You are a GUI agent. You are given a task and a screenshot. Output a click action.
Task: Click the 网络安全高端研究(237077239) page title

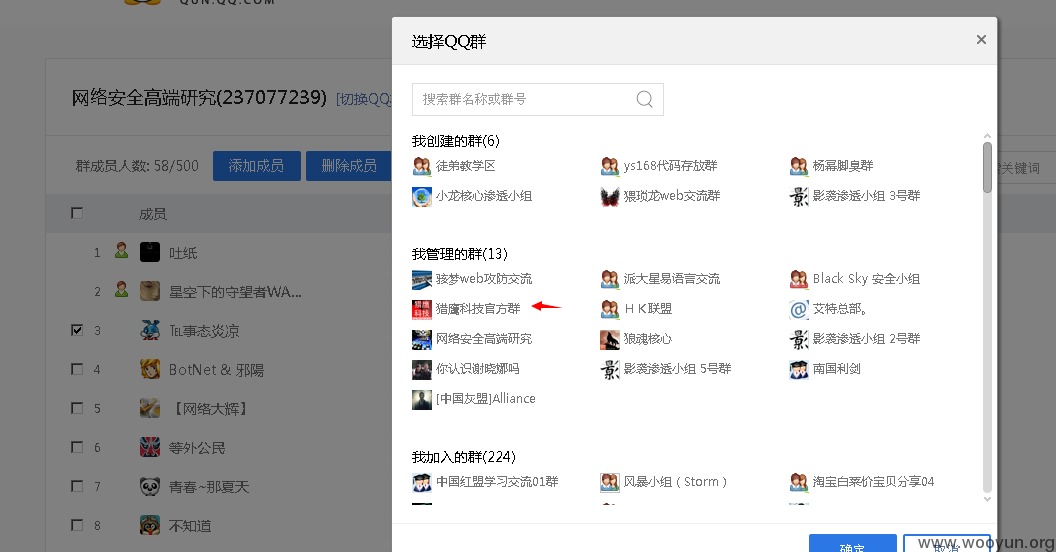(x=199, y=98)
